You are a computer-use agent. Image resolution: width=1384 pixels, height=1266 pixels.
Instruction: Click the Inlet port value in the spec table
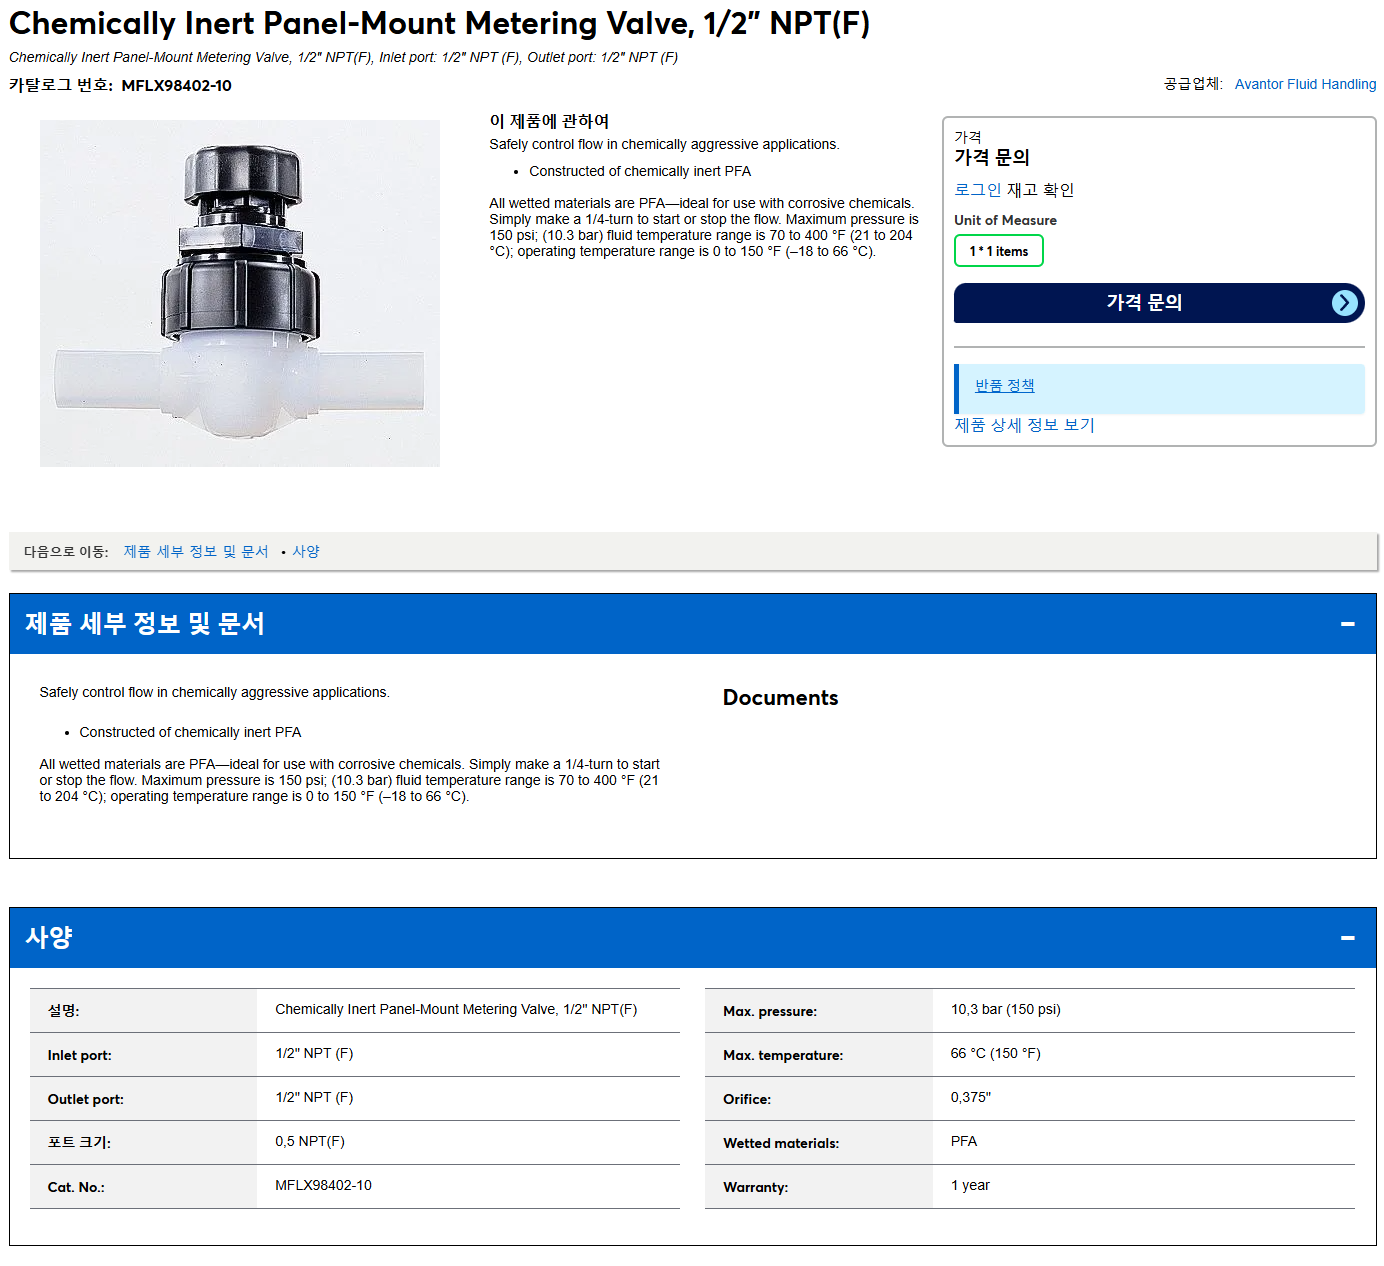point(314,1054)
